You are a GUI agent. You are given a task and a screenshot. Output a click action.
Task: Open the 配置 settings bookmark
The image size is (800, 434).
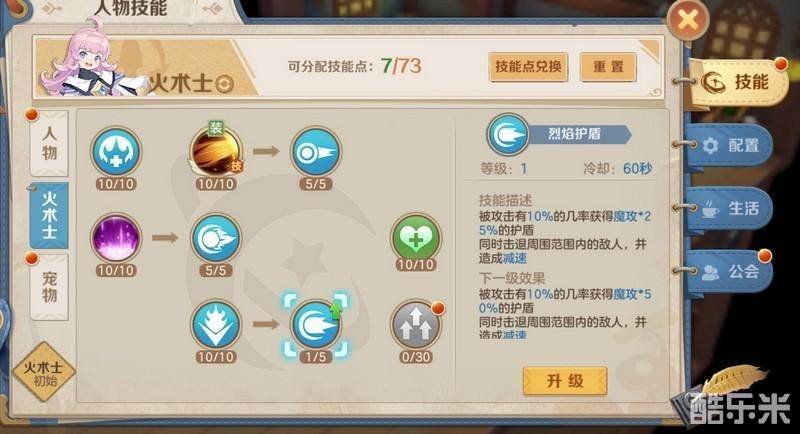[731, 146]
